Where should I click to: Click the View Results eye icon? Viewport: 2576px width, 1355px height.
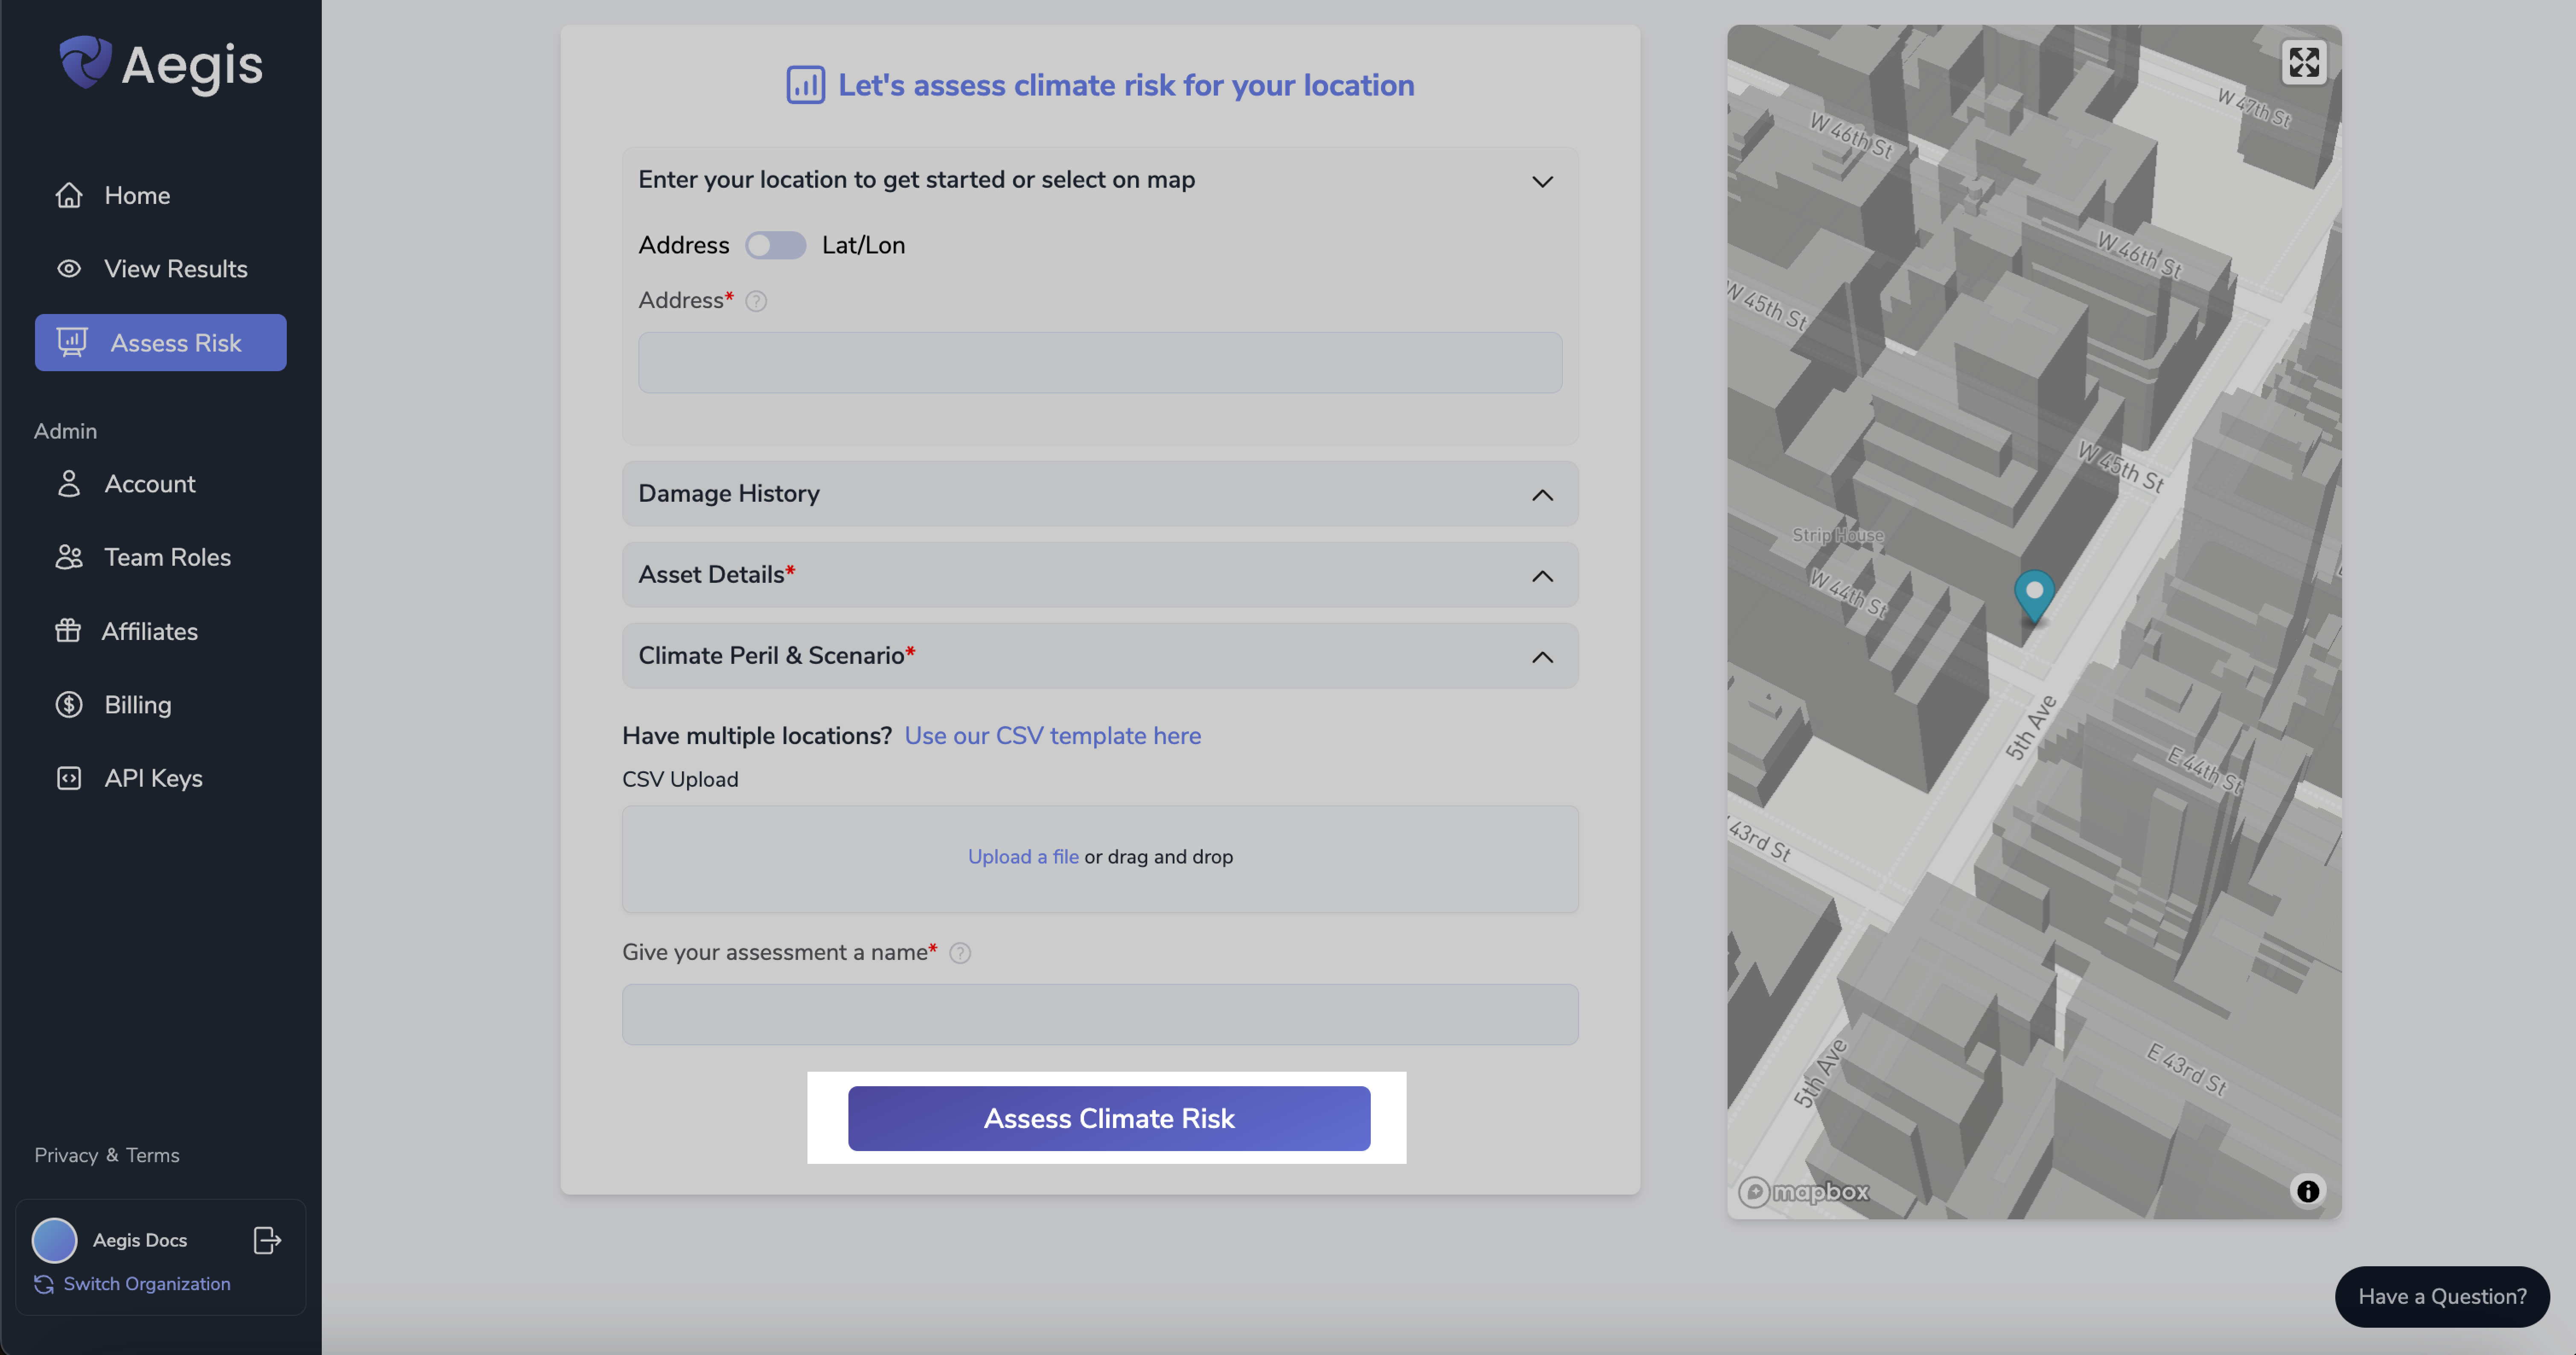point(68,267)
